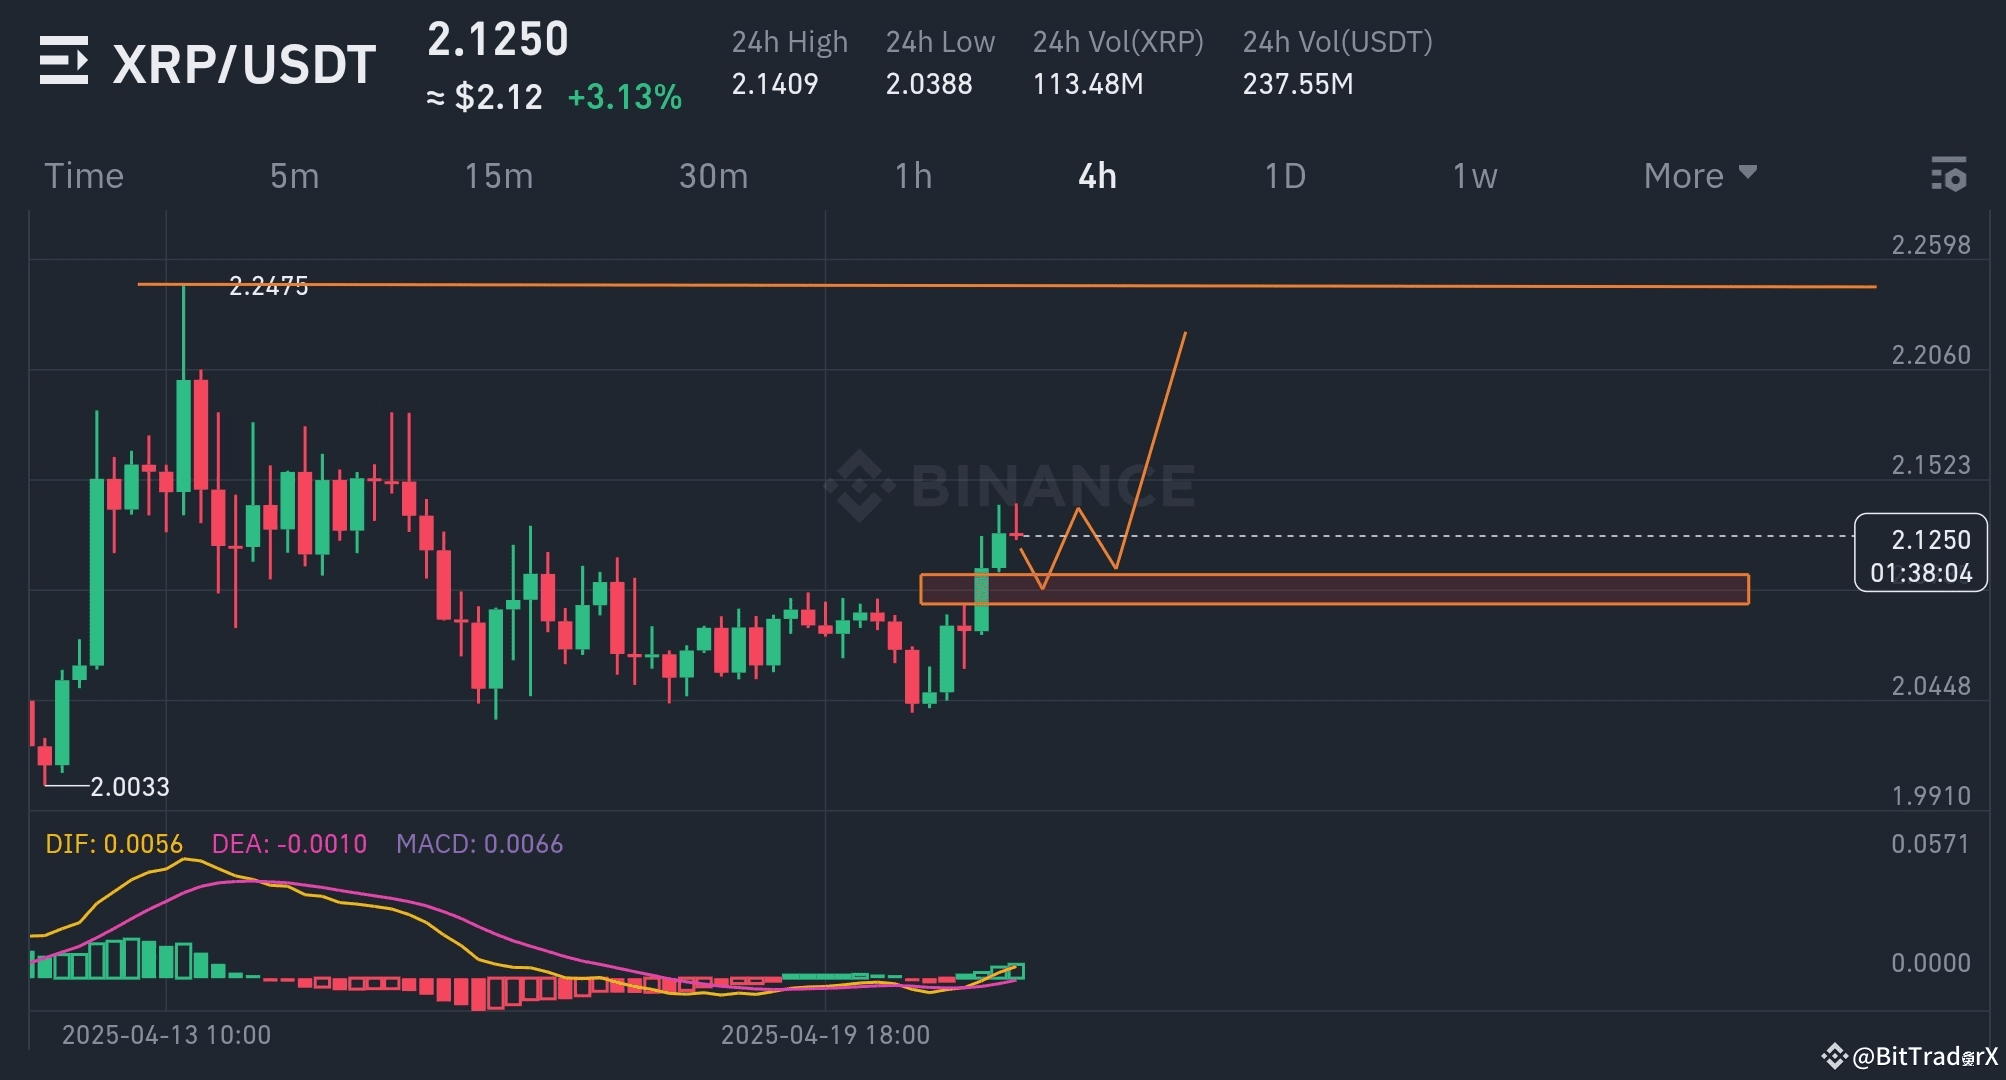Switch to the 30m timeframe

(712, 175)
